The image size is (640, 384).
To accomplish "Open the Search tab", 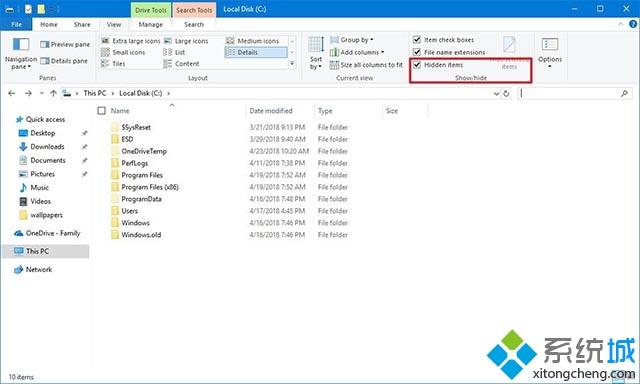I will 194,24.
